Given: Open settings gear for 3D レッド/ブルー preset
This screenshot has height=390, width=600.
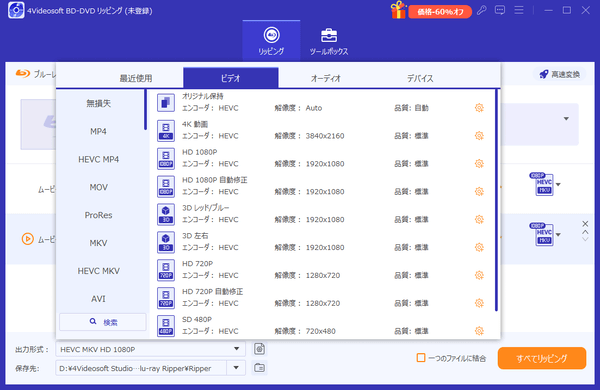Looking at the screenshot, I should (x=479, y=219).
